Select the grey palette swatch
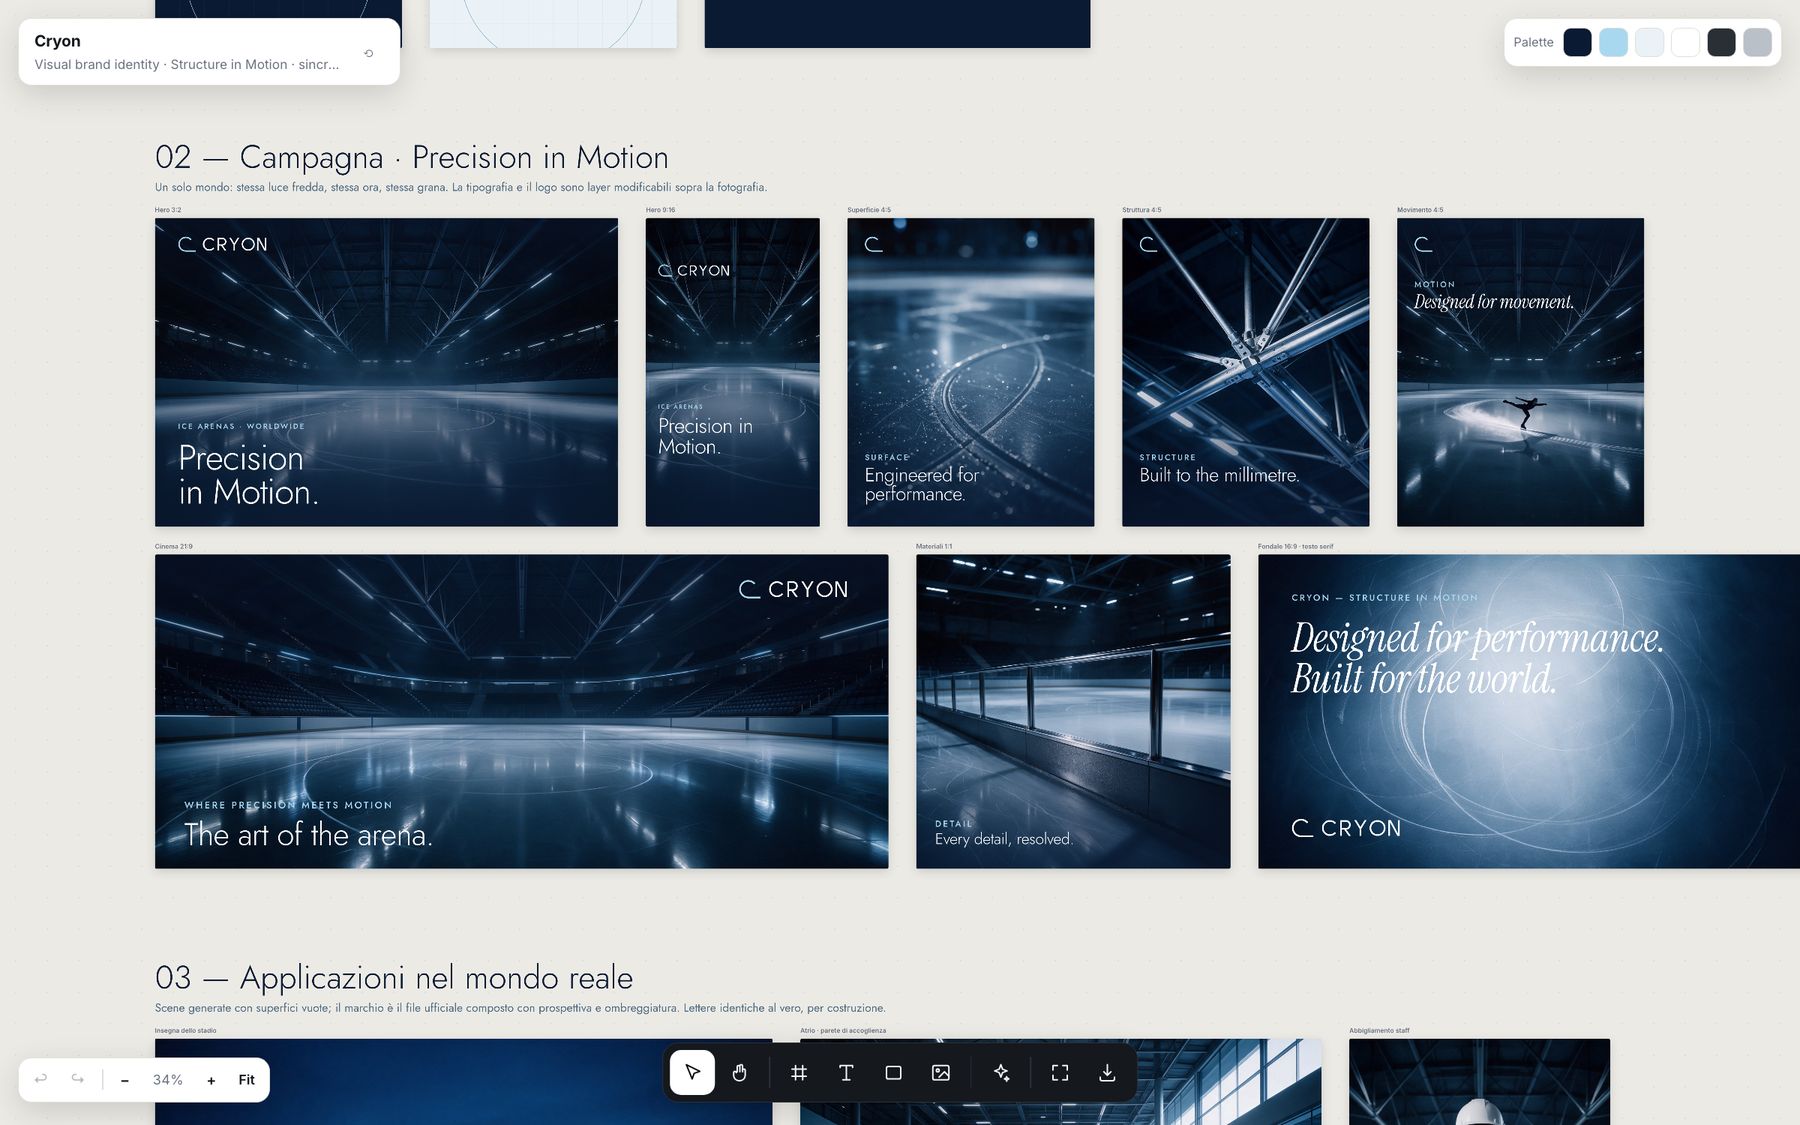1800x1125 pixels. coord(1757,42)
